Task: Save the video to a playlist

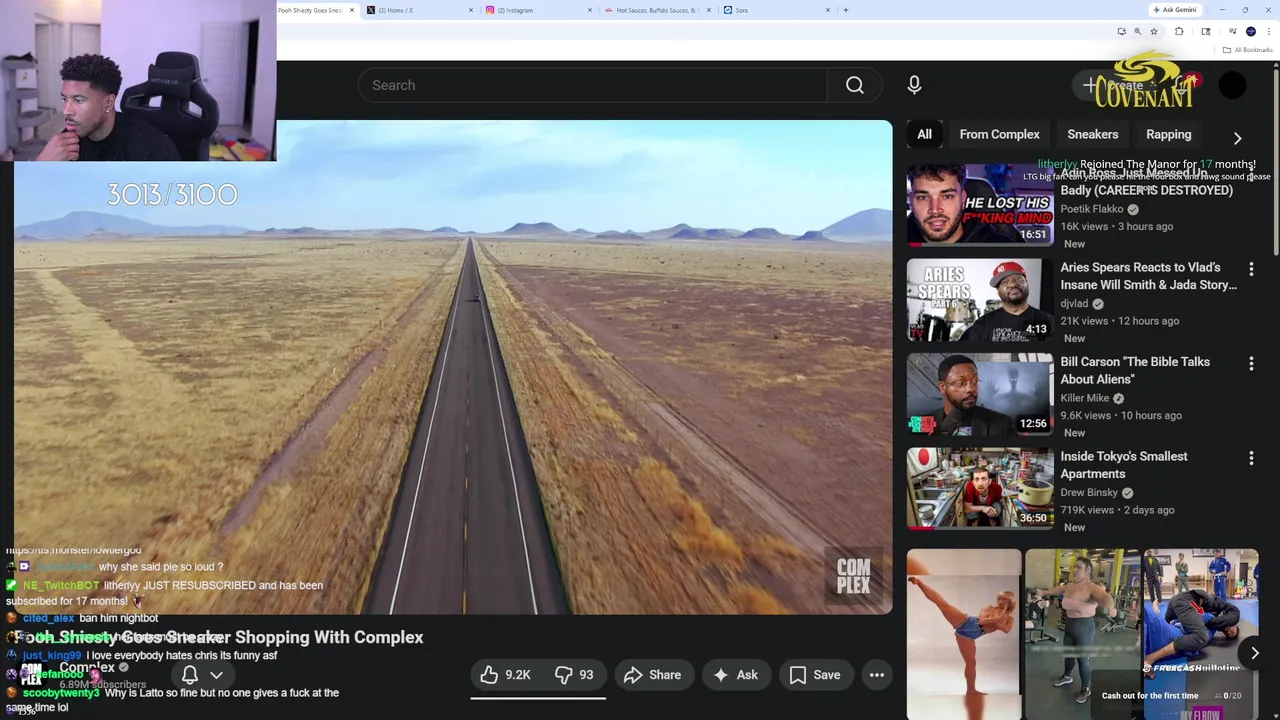Action: [x=815, y=675]
